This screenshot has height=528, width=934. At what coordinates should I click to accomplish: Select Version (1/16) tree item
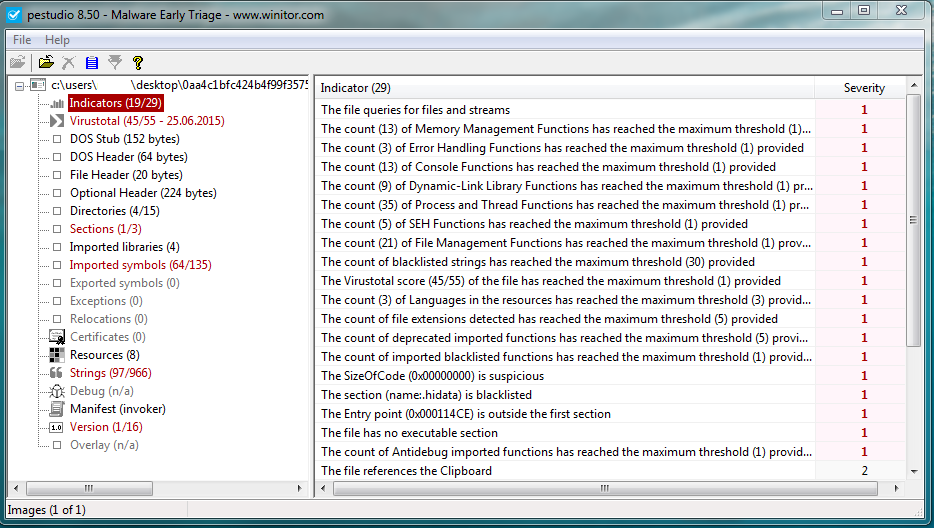coord(106,427)
